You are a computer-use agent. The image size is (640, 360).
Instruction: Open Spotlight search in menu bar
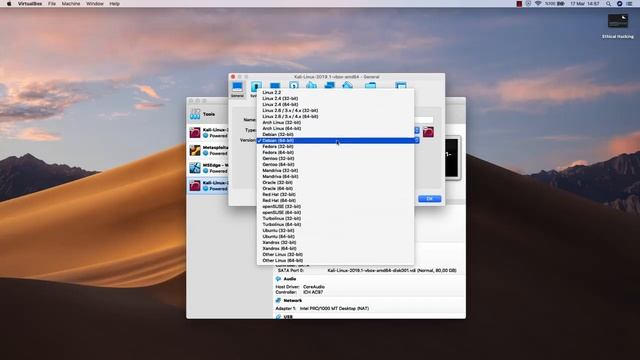(608, 4)
